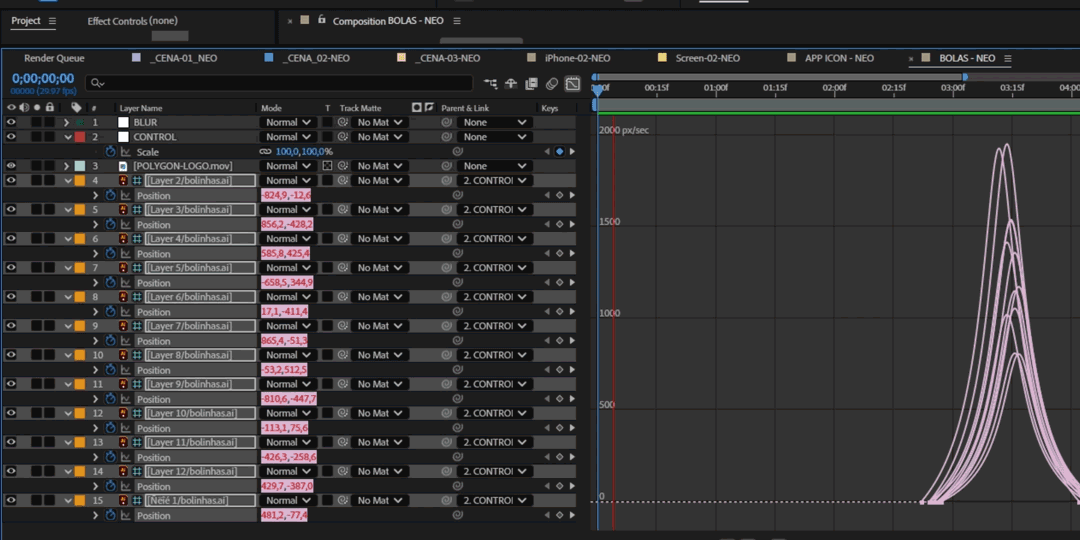
Task: Toggle solo switch on BLUR layer
Action: 36,123
